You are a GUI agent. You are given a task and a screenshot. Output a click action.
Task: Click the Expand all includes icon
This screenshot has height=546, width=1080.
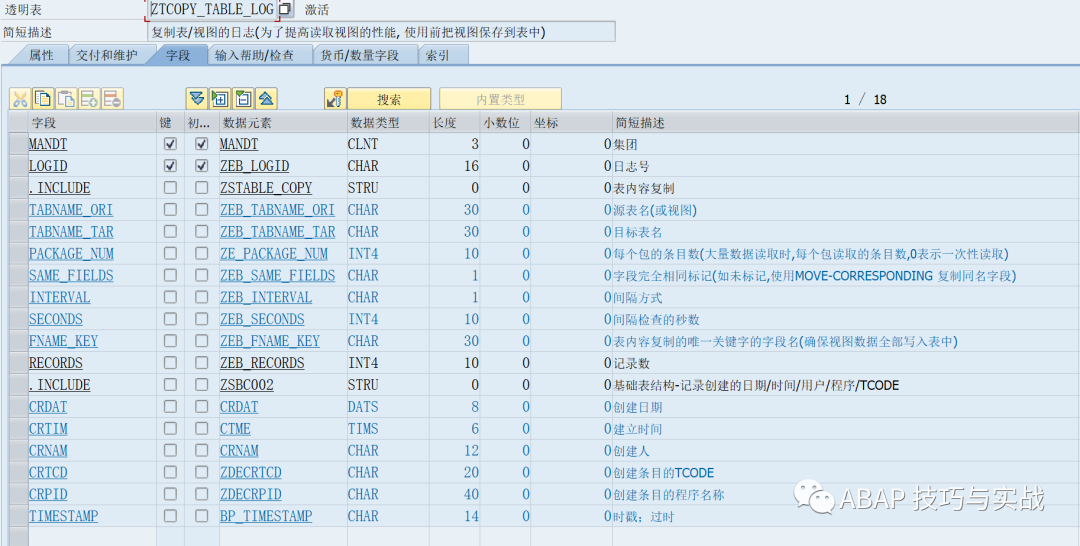pos(197,99)
